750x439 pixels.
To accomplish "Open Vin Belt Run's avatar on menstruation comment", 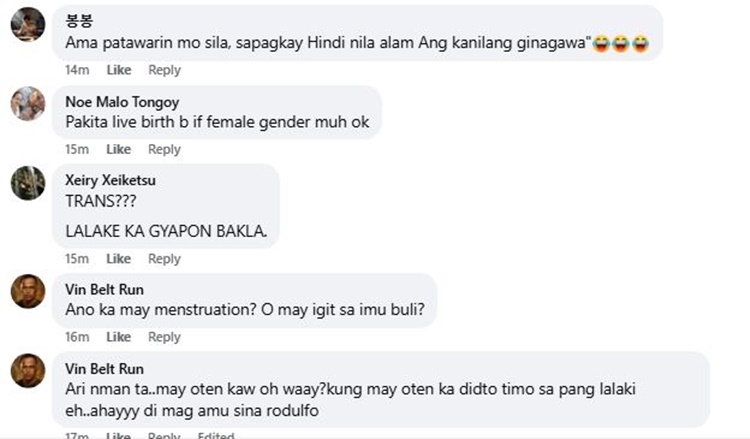I will point(28,291).
